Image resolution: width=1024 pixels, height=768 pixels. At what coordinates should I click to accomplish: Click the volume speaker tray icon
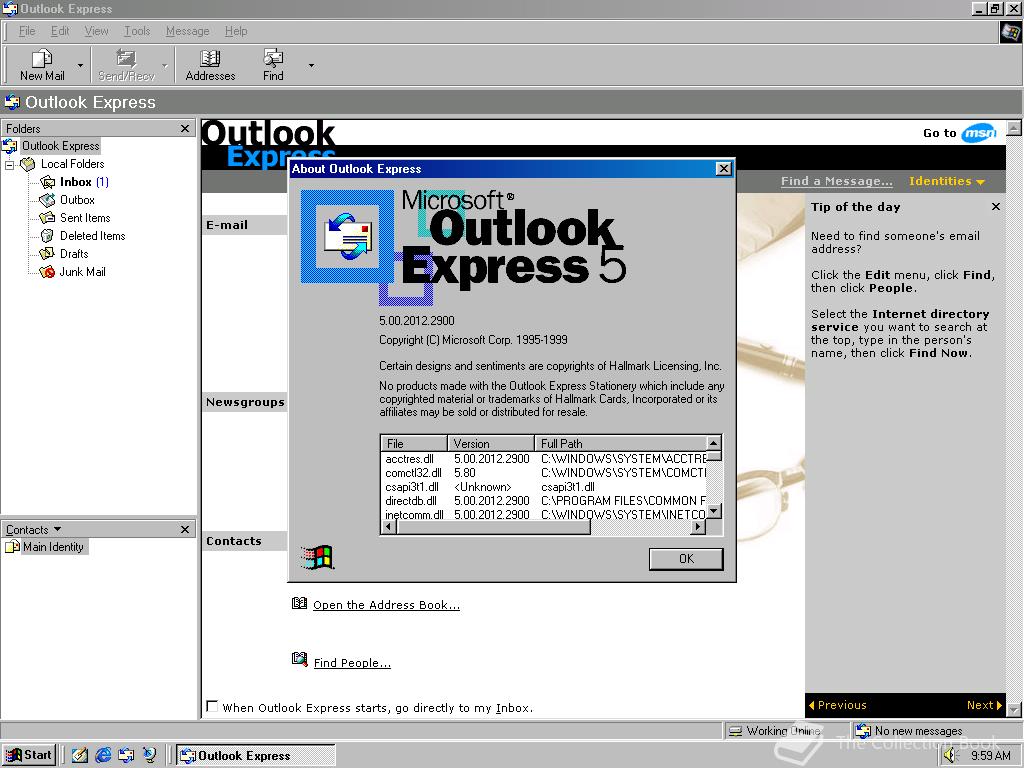tap(950, 756)
